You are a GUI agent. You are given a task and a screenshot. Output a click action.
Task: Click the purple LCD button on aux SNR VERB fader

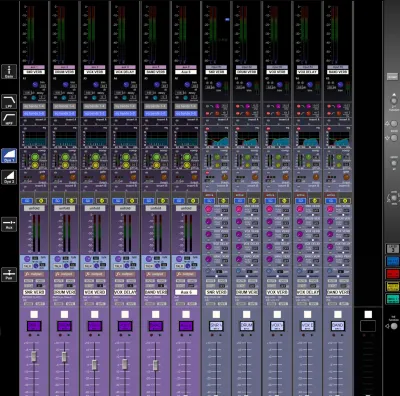(x=34, y=326)
